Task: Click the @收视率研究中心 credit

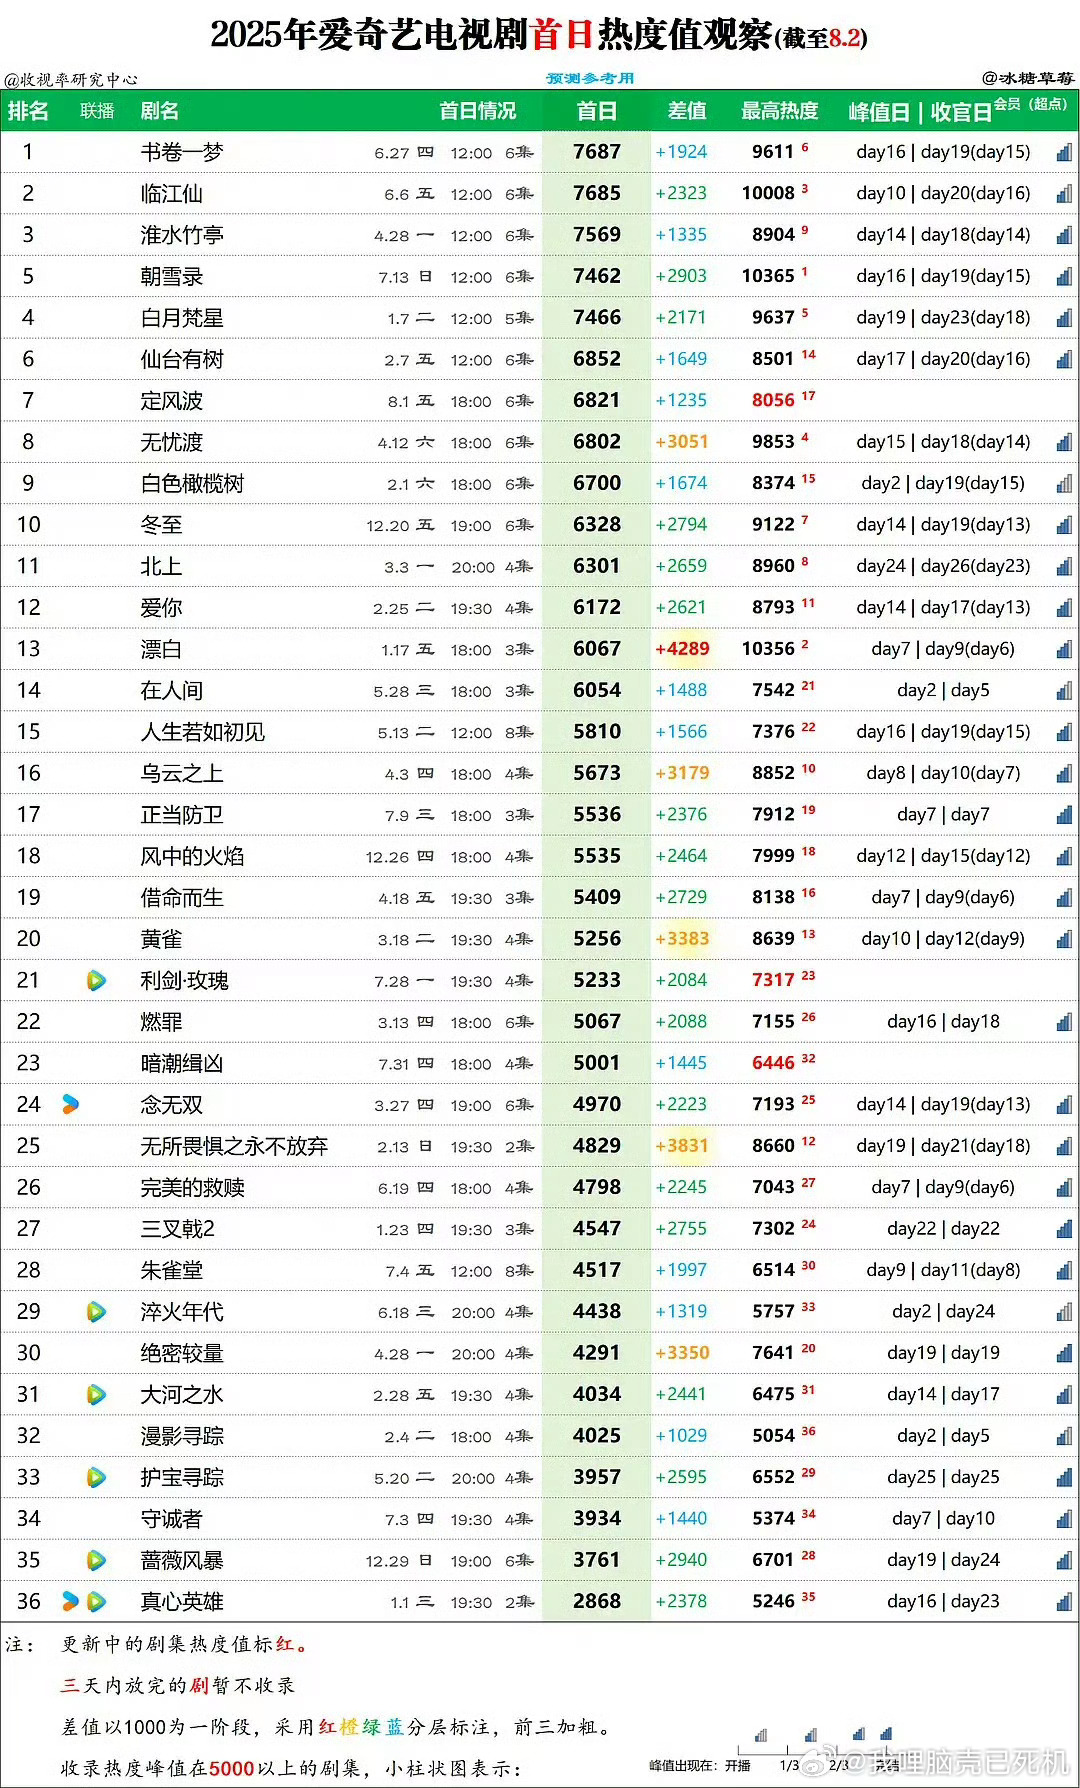Action: [70, 79]
